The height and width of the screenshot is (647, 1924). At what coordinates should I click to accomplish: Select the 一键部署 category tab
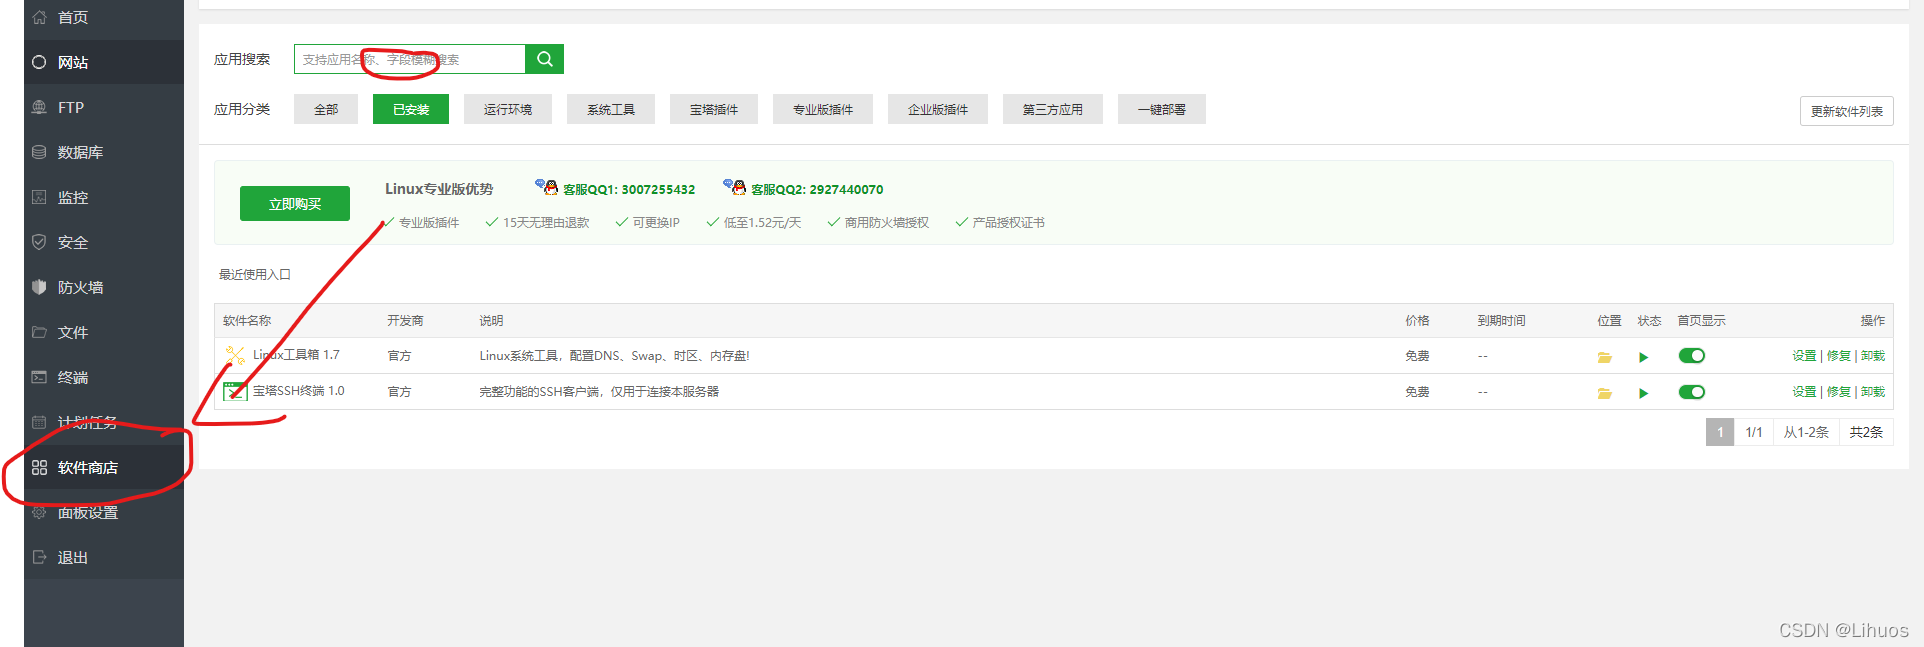(1162, 109)
